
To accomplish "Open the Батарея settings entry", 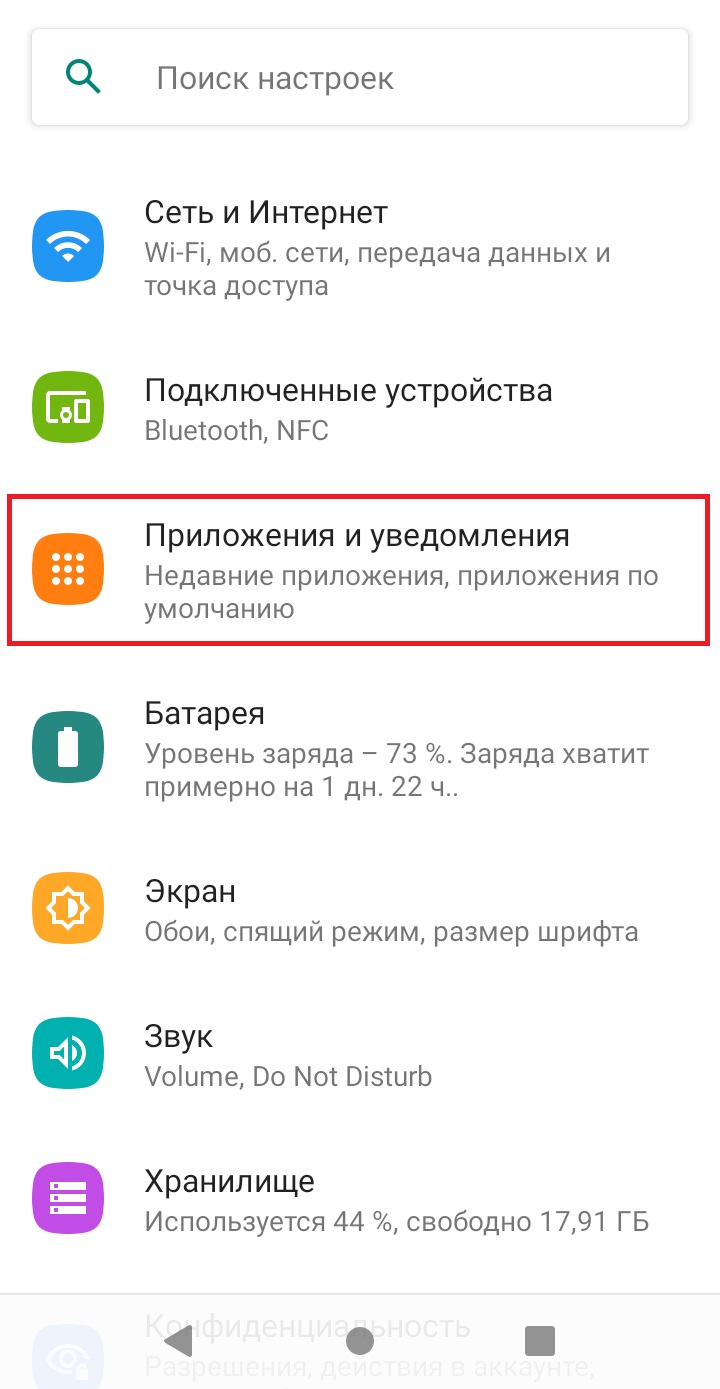I will 360,748.
